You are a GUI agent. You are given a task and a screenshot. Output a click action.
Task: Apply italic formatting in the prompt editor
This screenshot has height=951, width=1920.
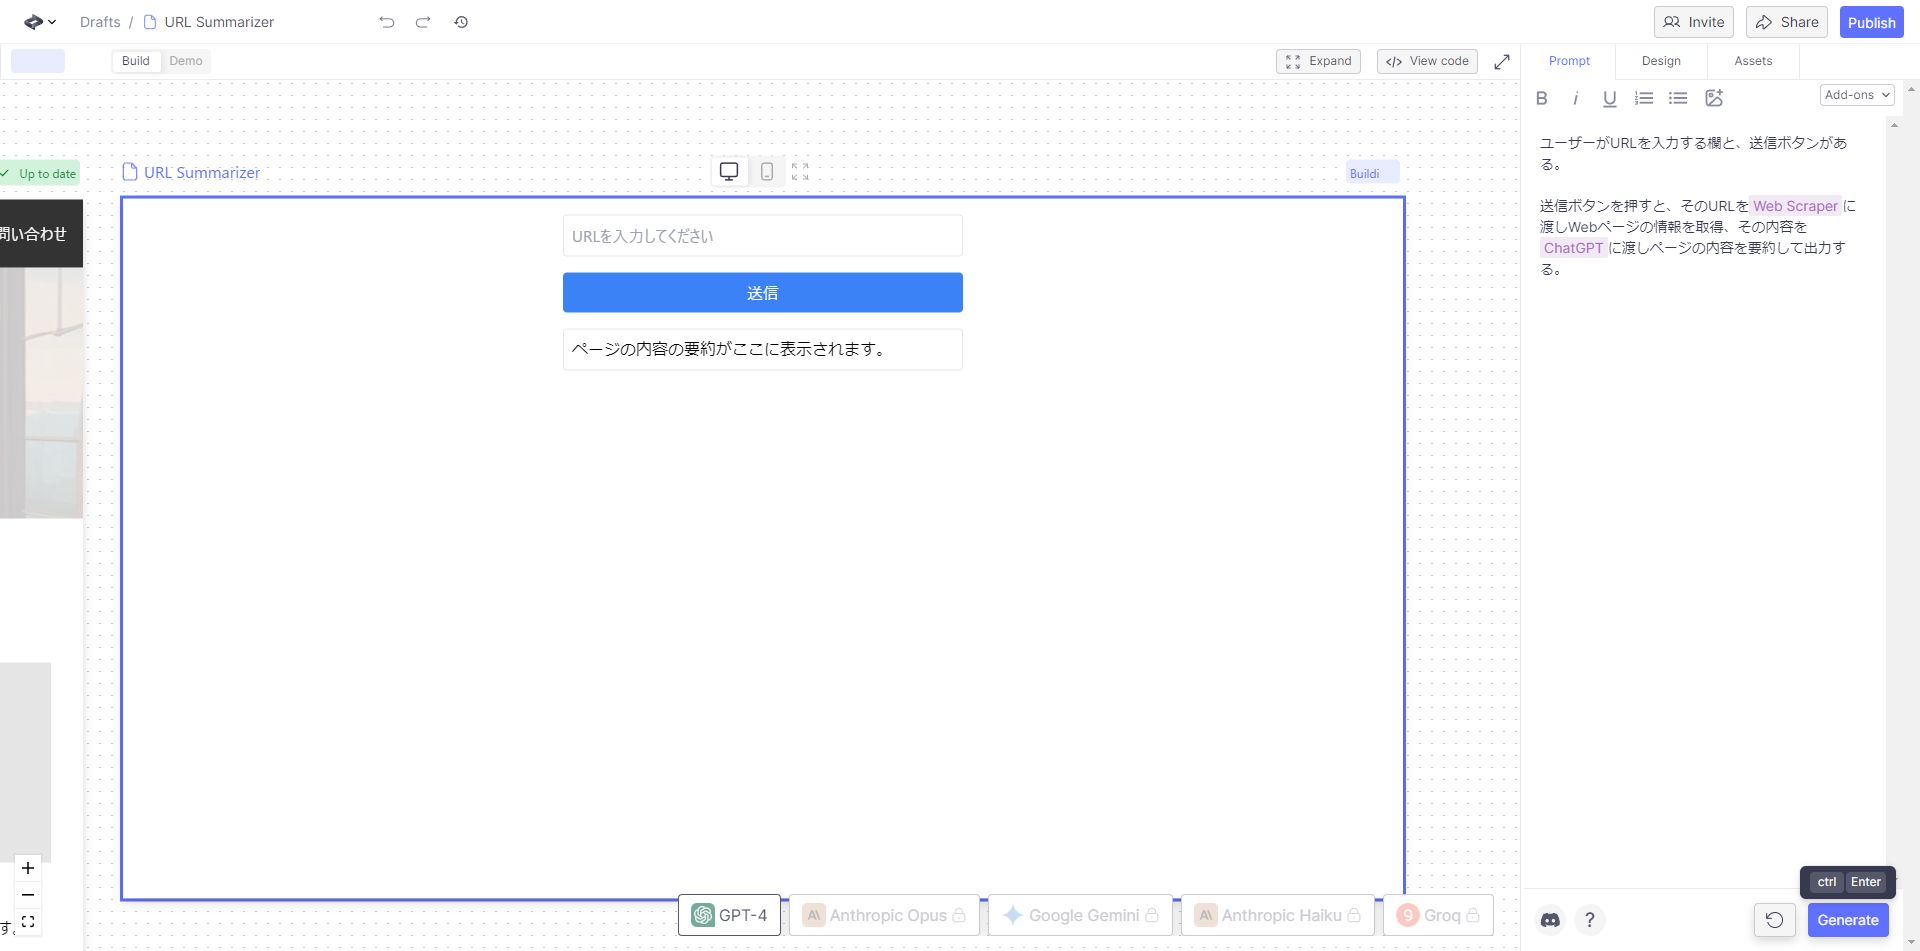pos(1575,98)
